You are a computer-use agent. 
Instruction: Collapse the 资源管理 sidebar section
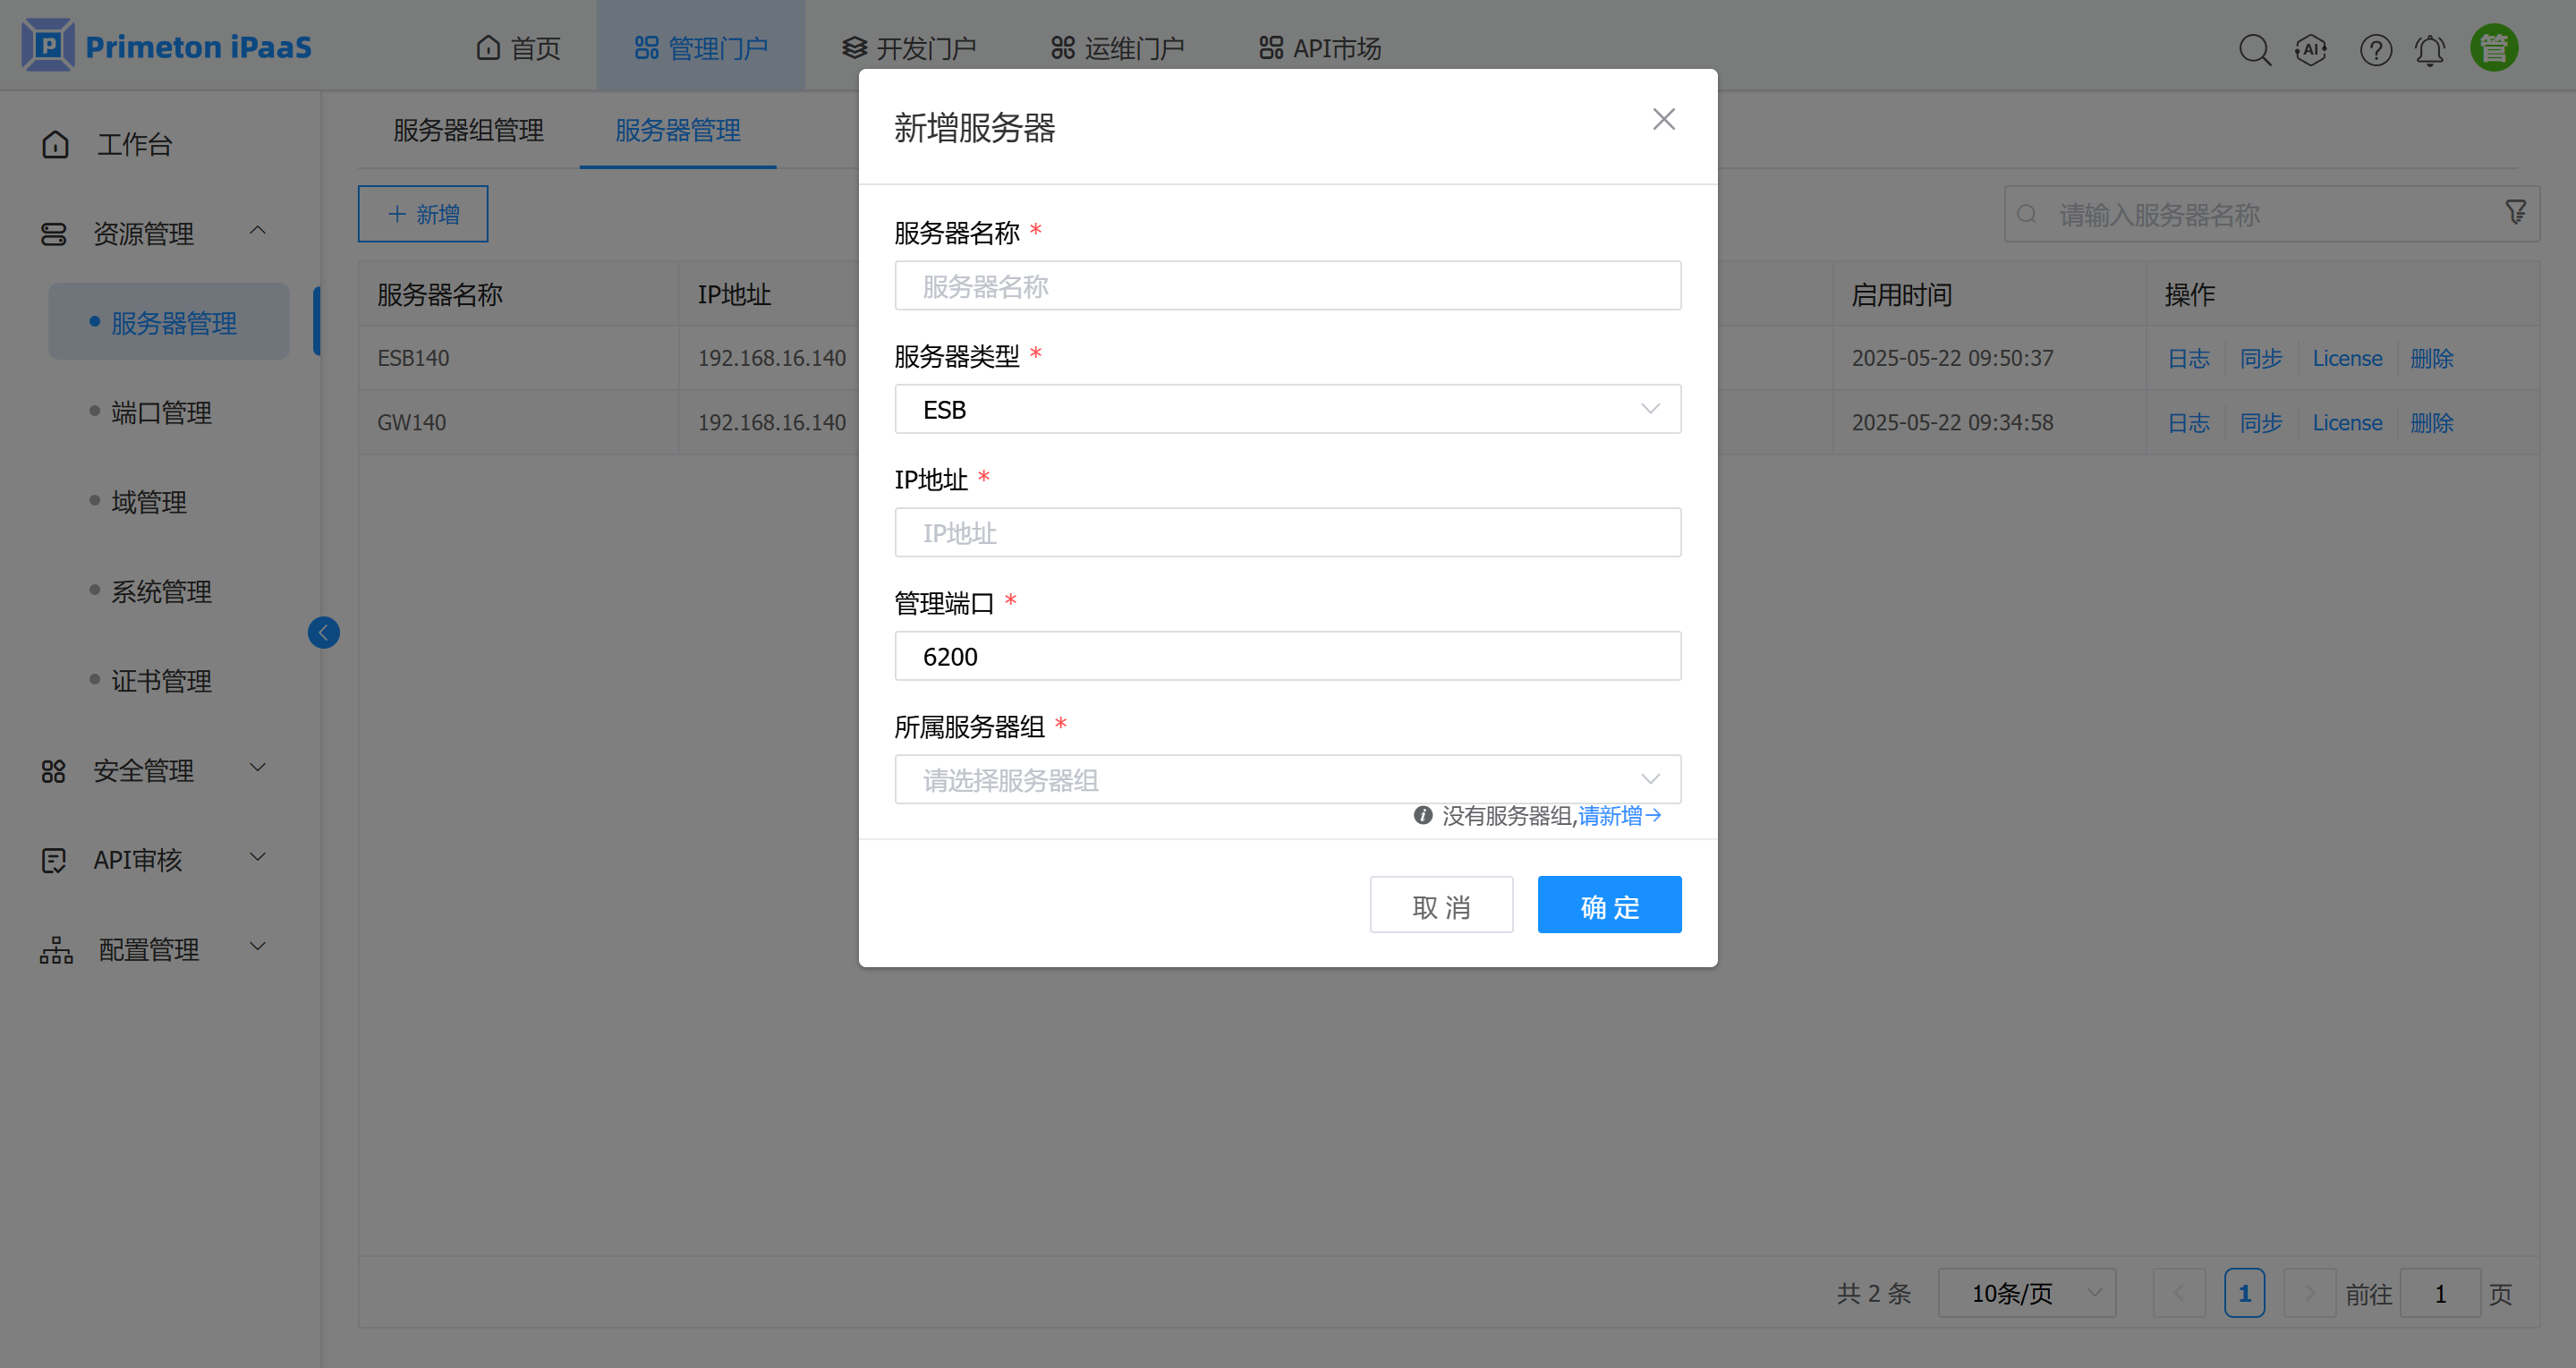(257, 231)
